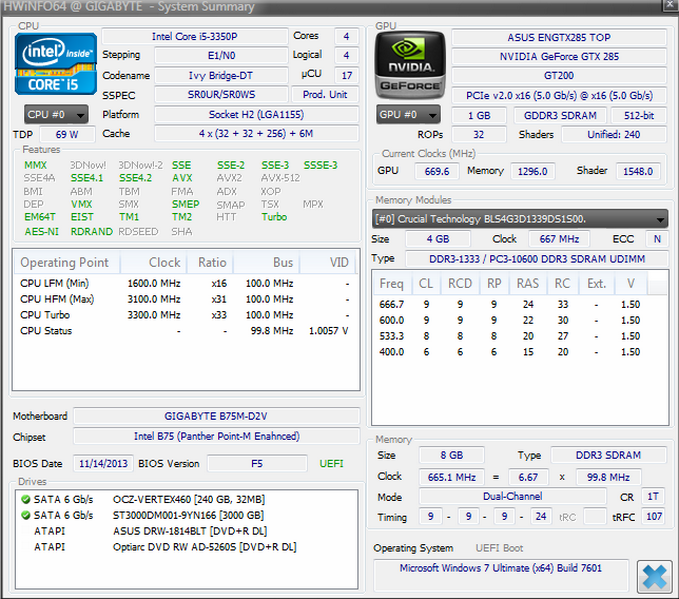This screenshot has height=599, width=679.
Task: Click the 69 W TDP field
Action: (67, 134)
